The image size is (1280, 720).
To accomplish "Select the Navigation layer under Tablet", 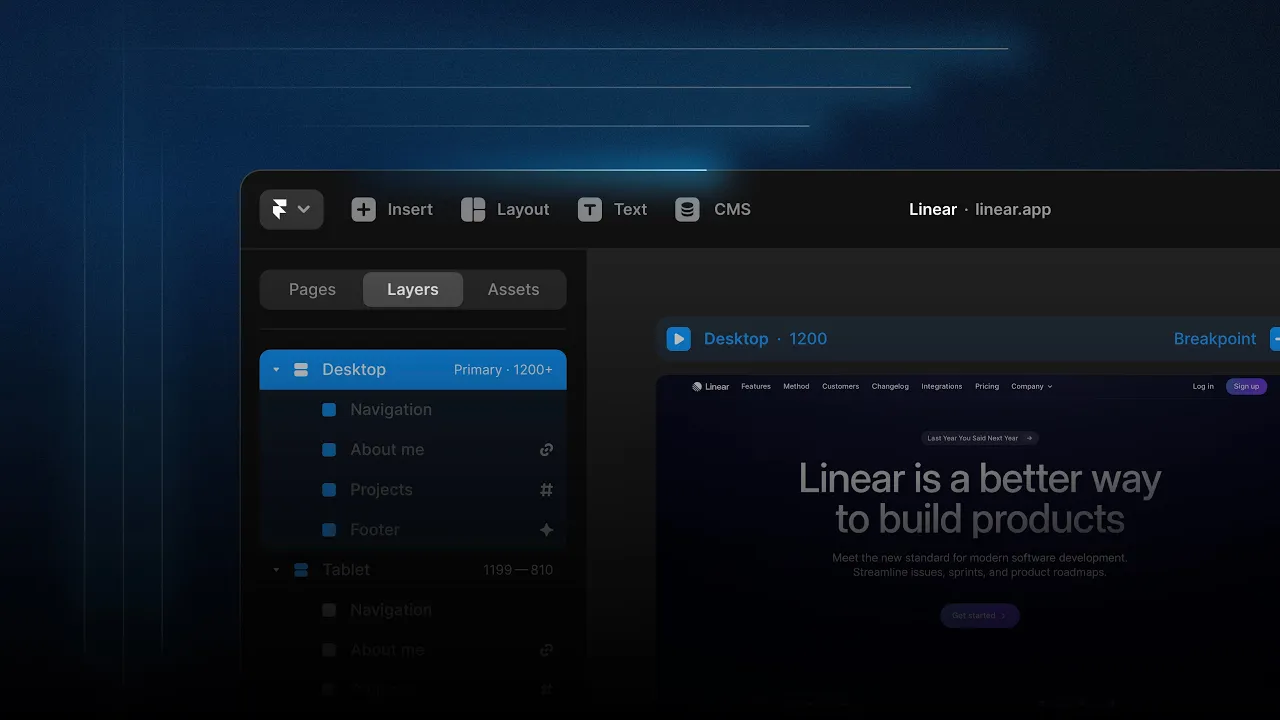I will click(413, 610).
